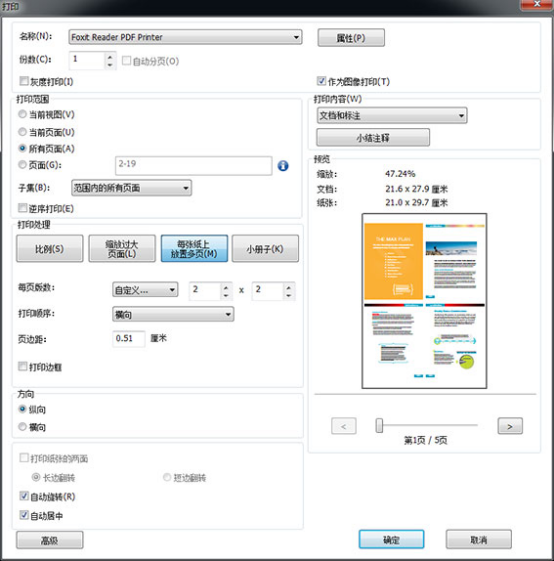Enable the 灰度打印 grayscale checkbox
The width and height of the screenshot is (554, 561).
click(24, 81)
